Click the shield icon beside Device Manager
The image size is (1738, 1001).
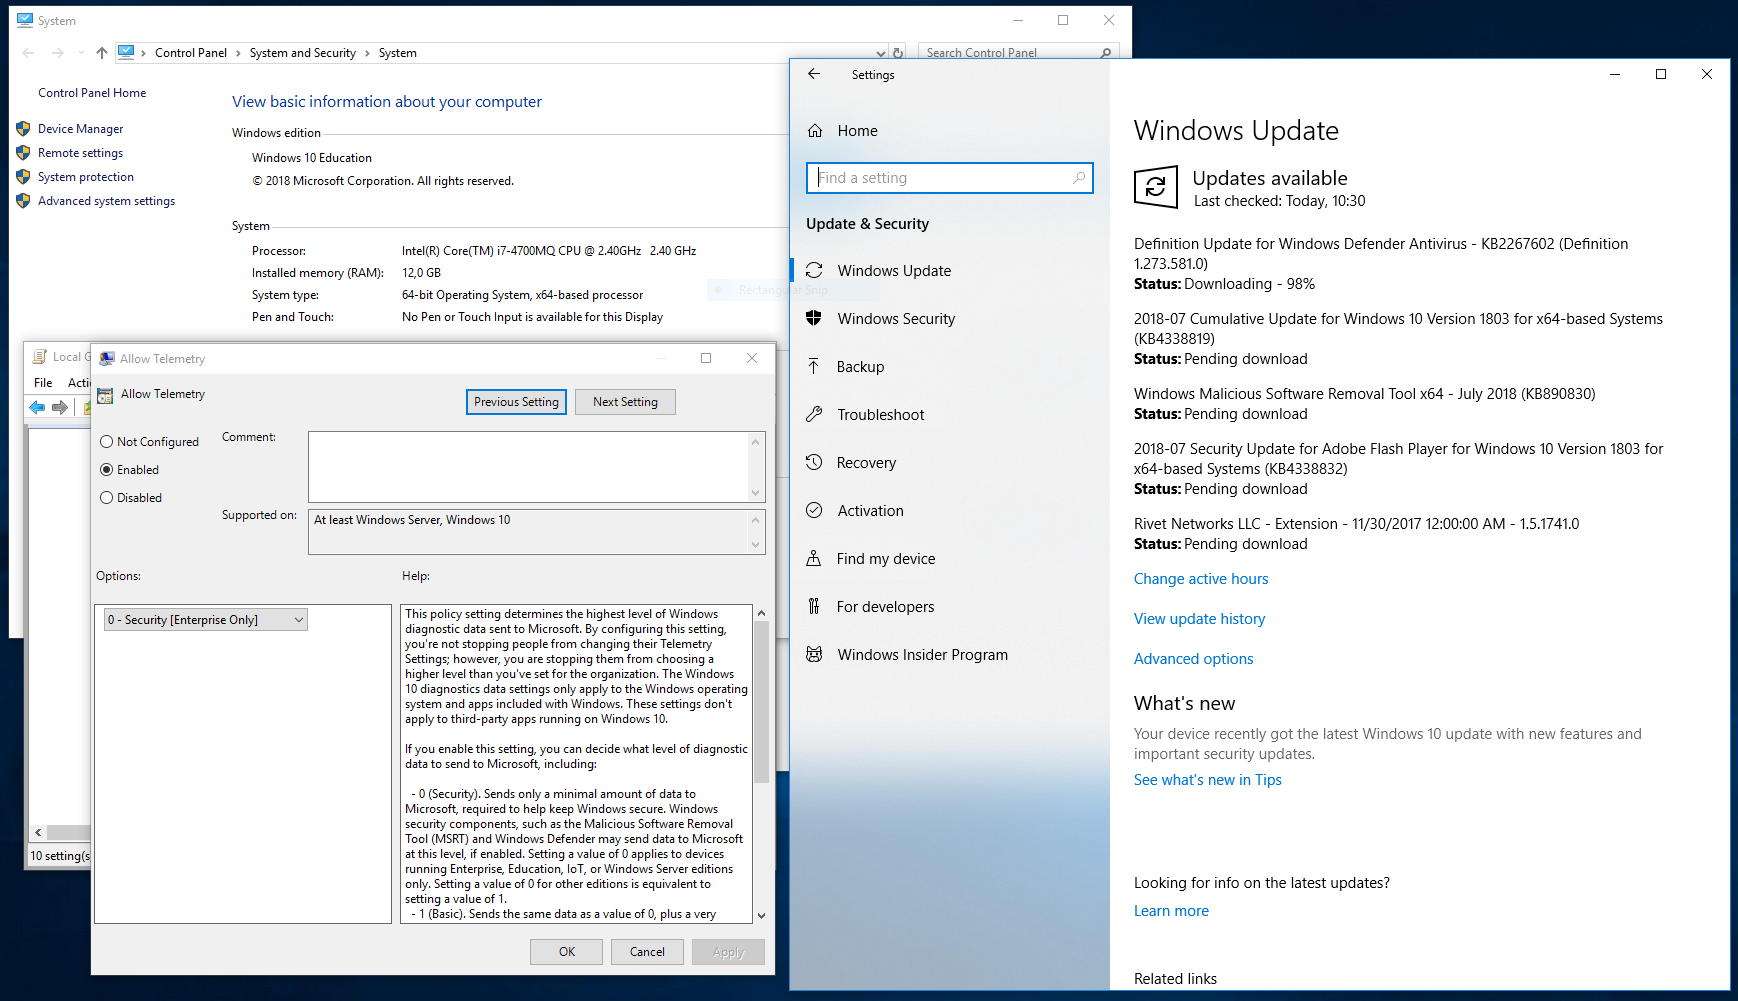click(x=23, y=129)
